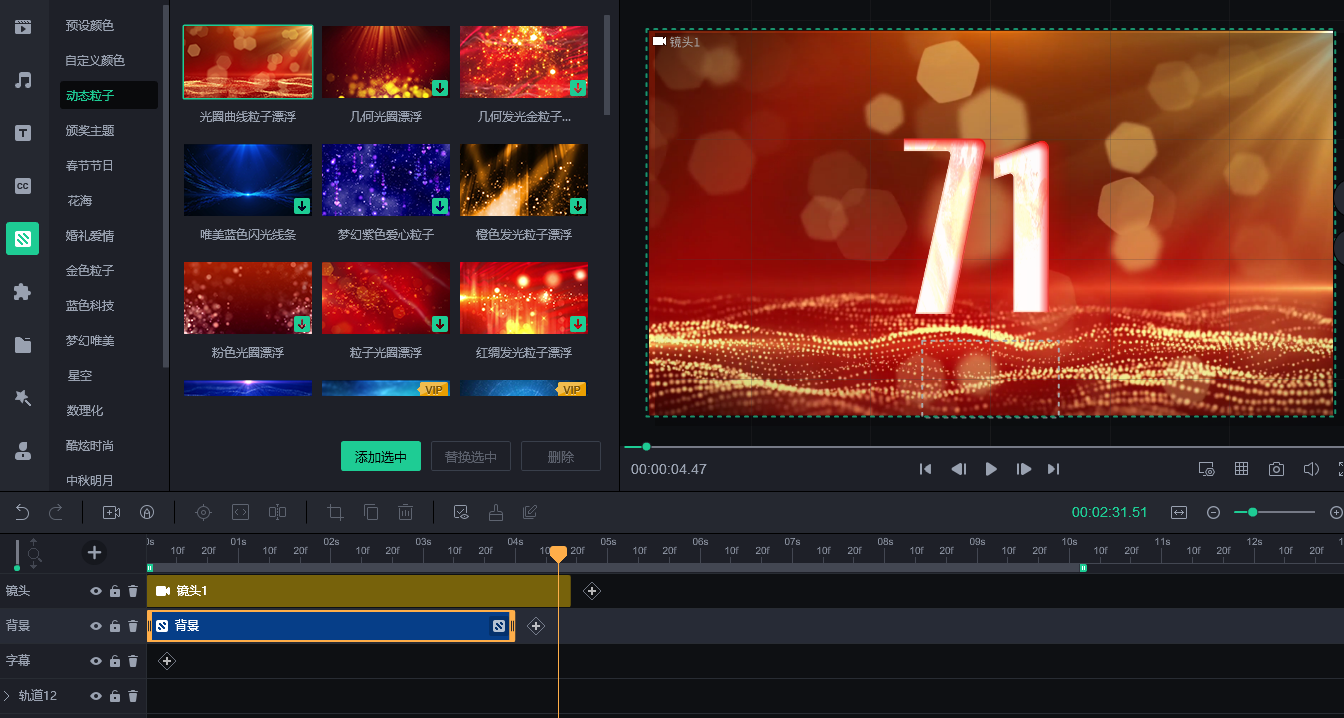This screenshot has width=1344, height=718.
Task: Show the preview grid overlay
Action: click(1241, 469)
